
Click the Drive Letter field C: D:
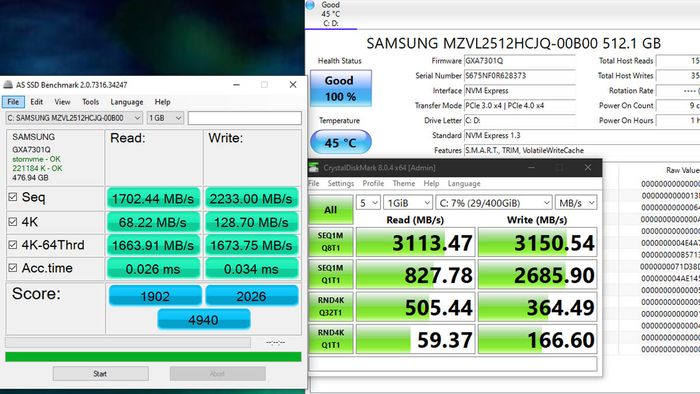[520, 120]
